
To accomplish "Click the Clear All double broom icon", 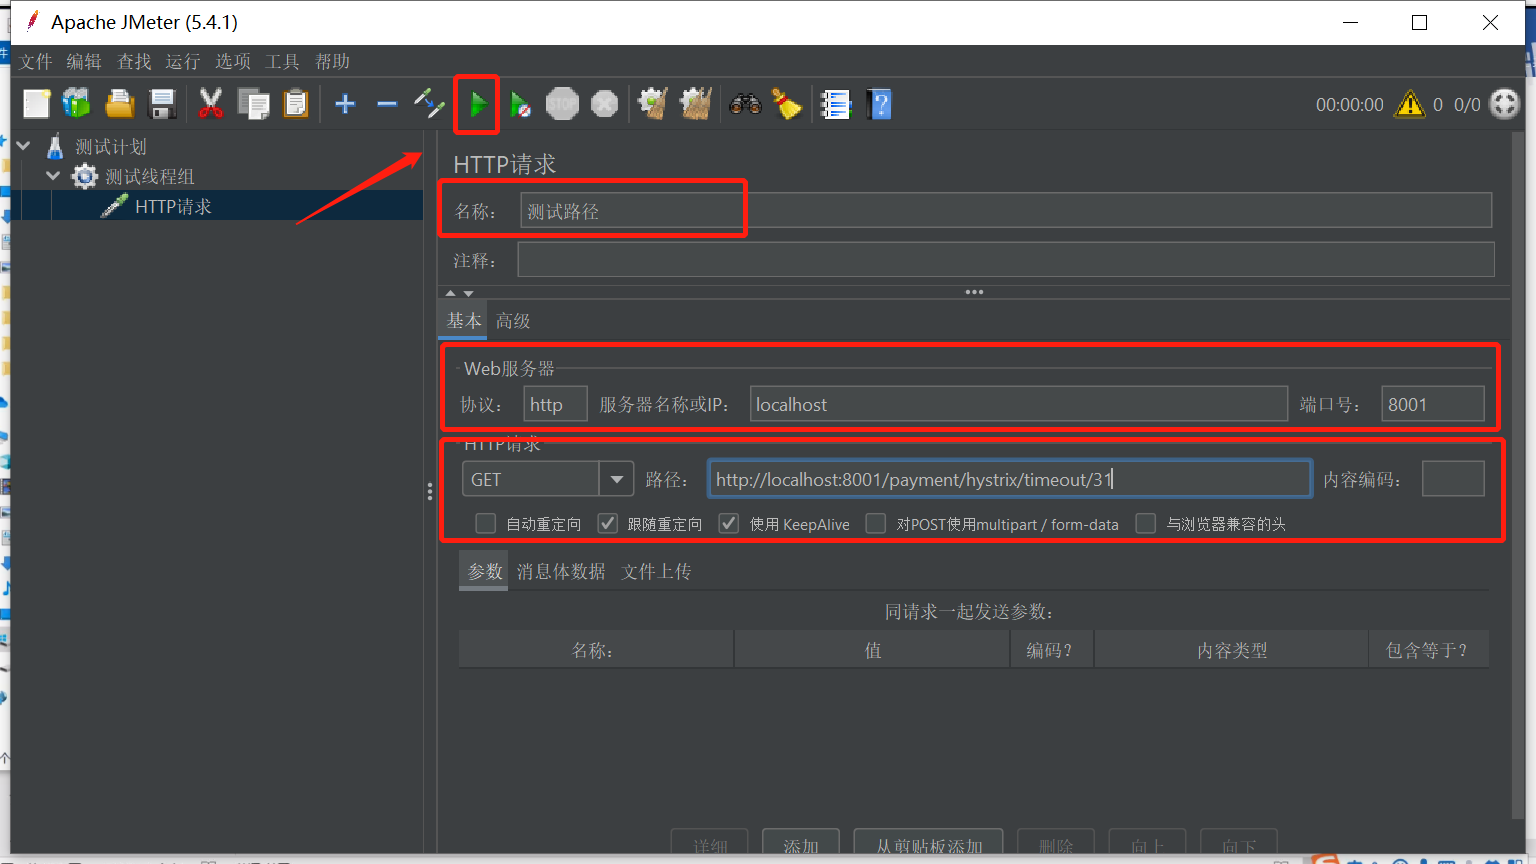I will (696, 104).
